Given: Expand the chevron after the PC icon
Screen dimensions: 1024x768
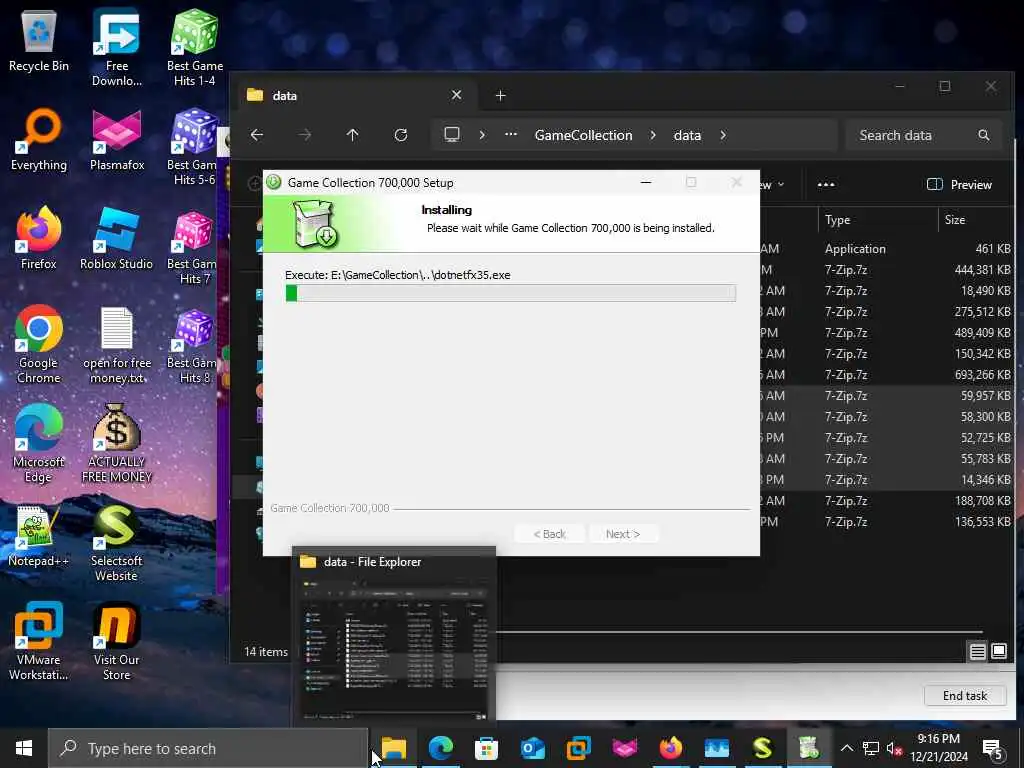Looking at the screenshot, I should pyautogui.click(x=482, y=135).
